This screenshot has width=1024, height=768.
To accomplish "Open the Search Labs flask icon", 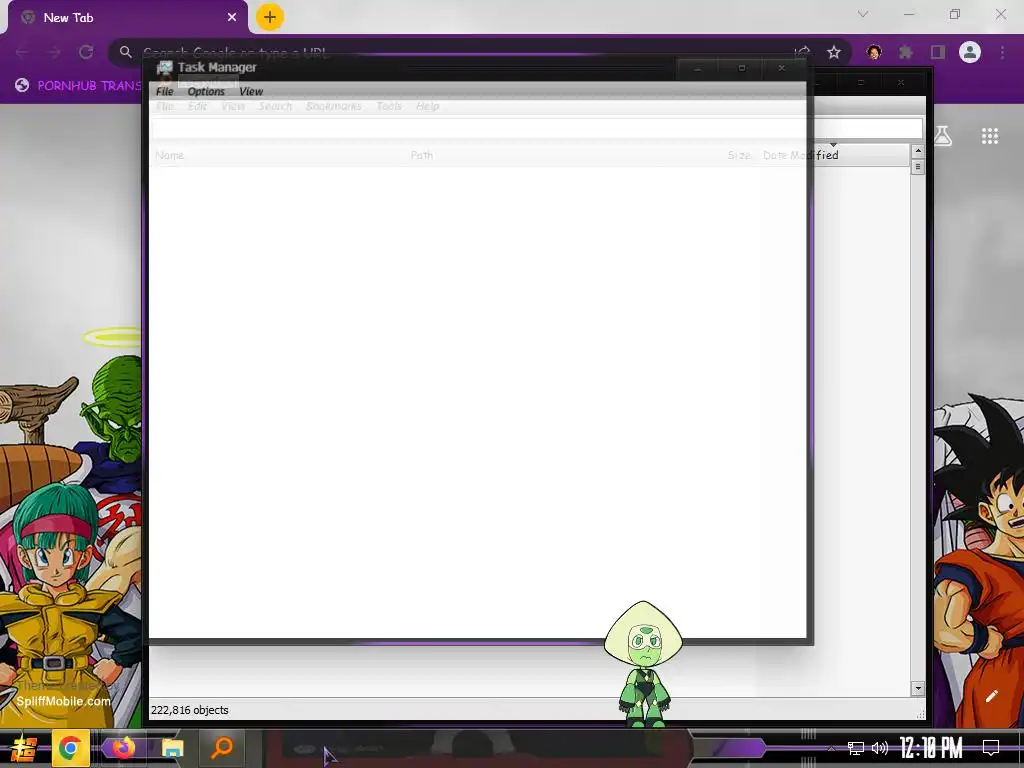I will [x=942, y=136].
